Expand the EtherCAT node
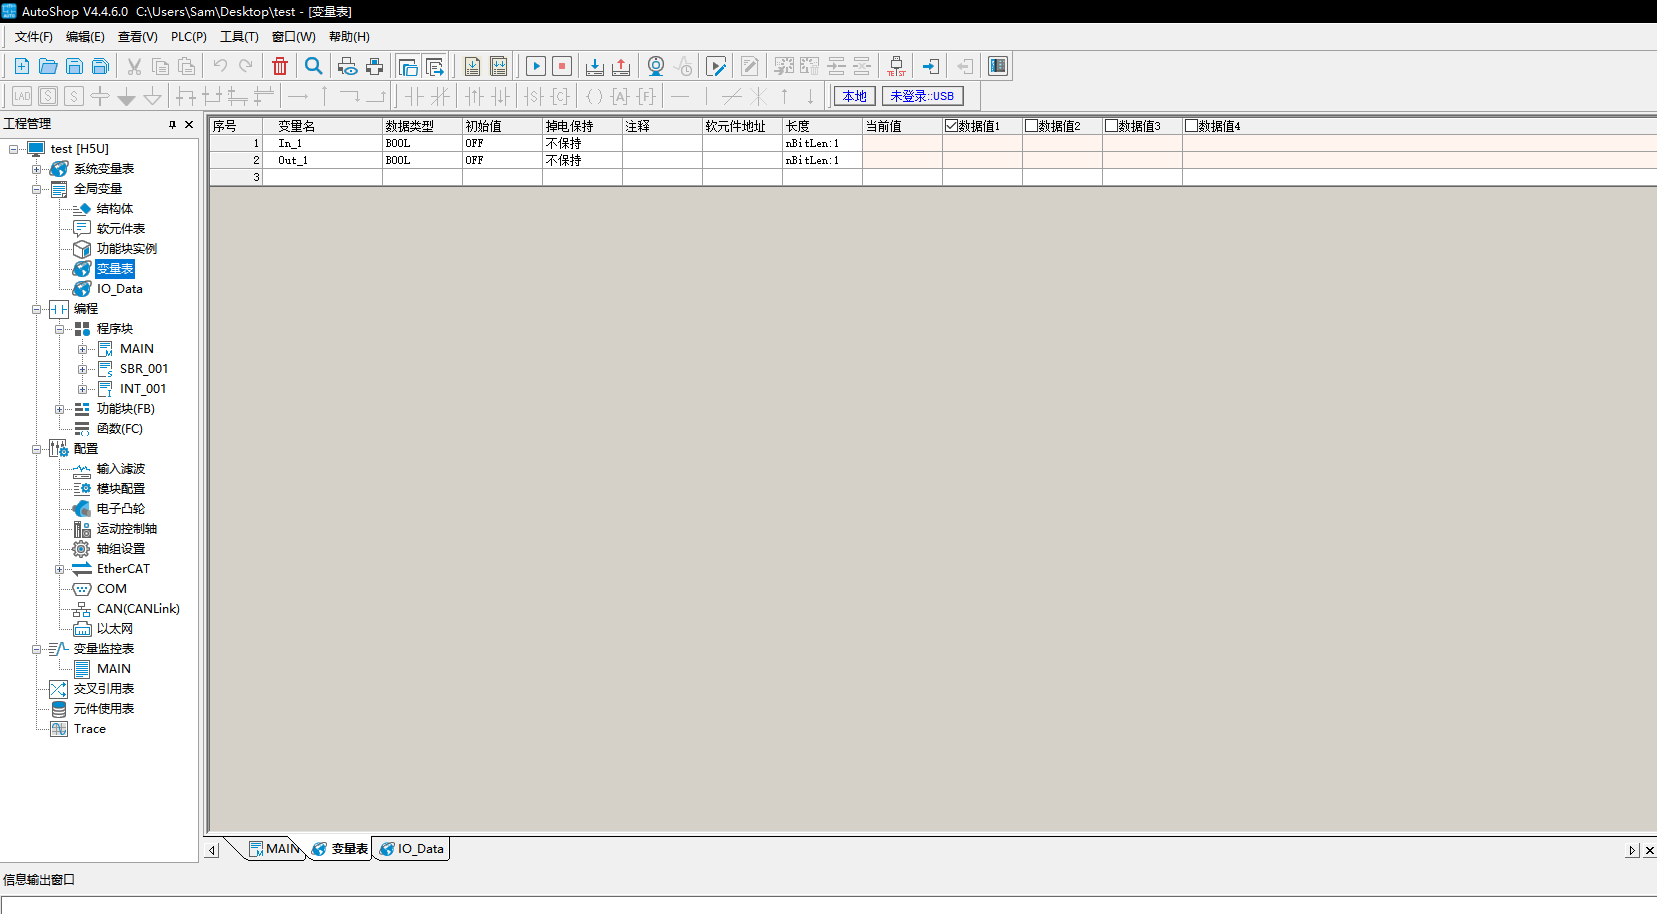The image size is (1657, 914). [x=60, y=569]
